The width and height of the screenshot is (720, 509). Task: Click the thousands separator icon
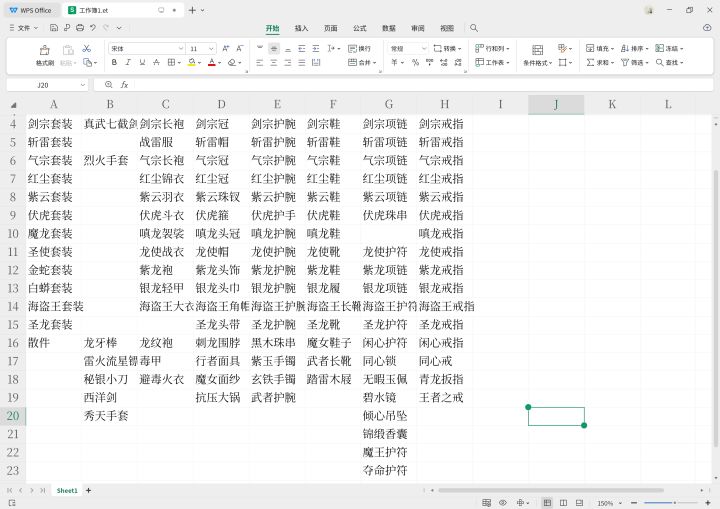429,62
